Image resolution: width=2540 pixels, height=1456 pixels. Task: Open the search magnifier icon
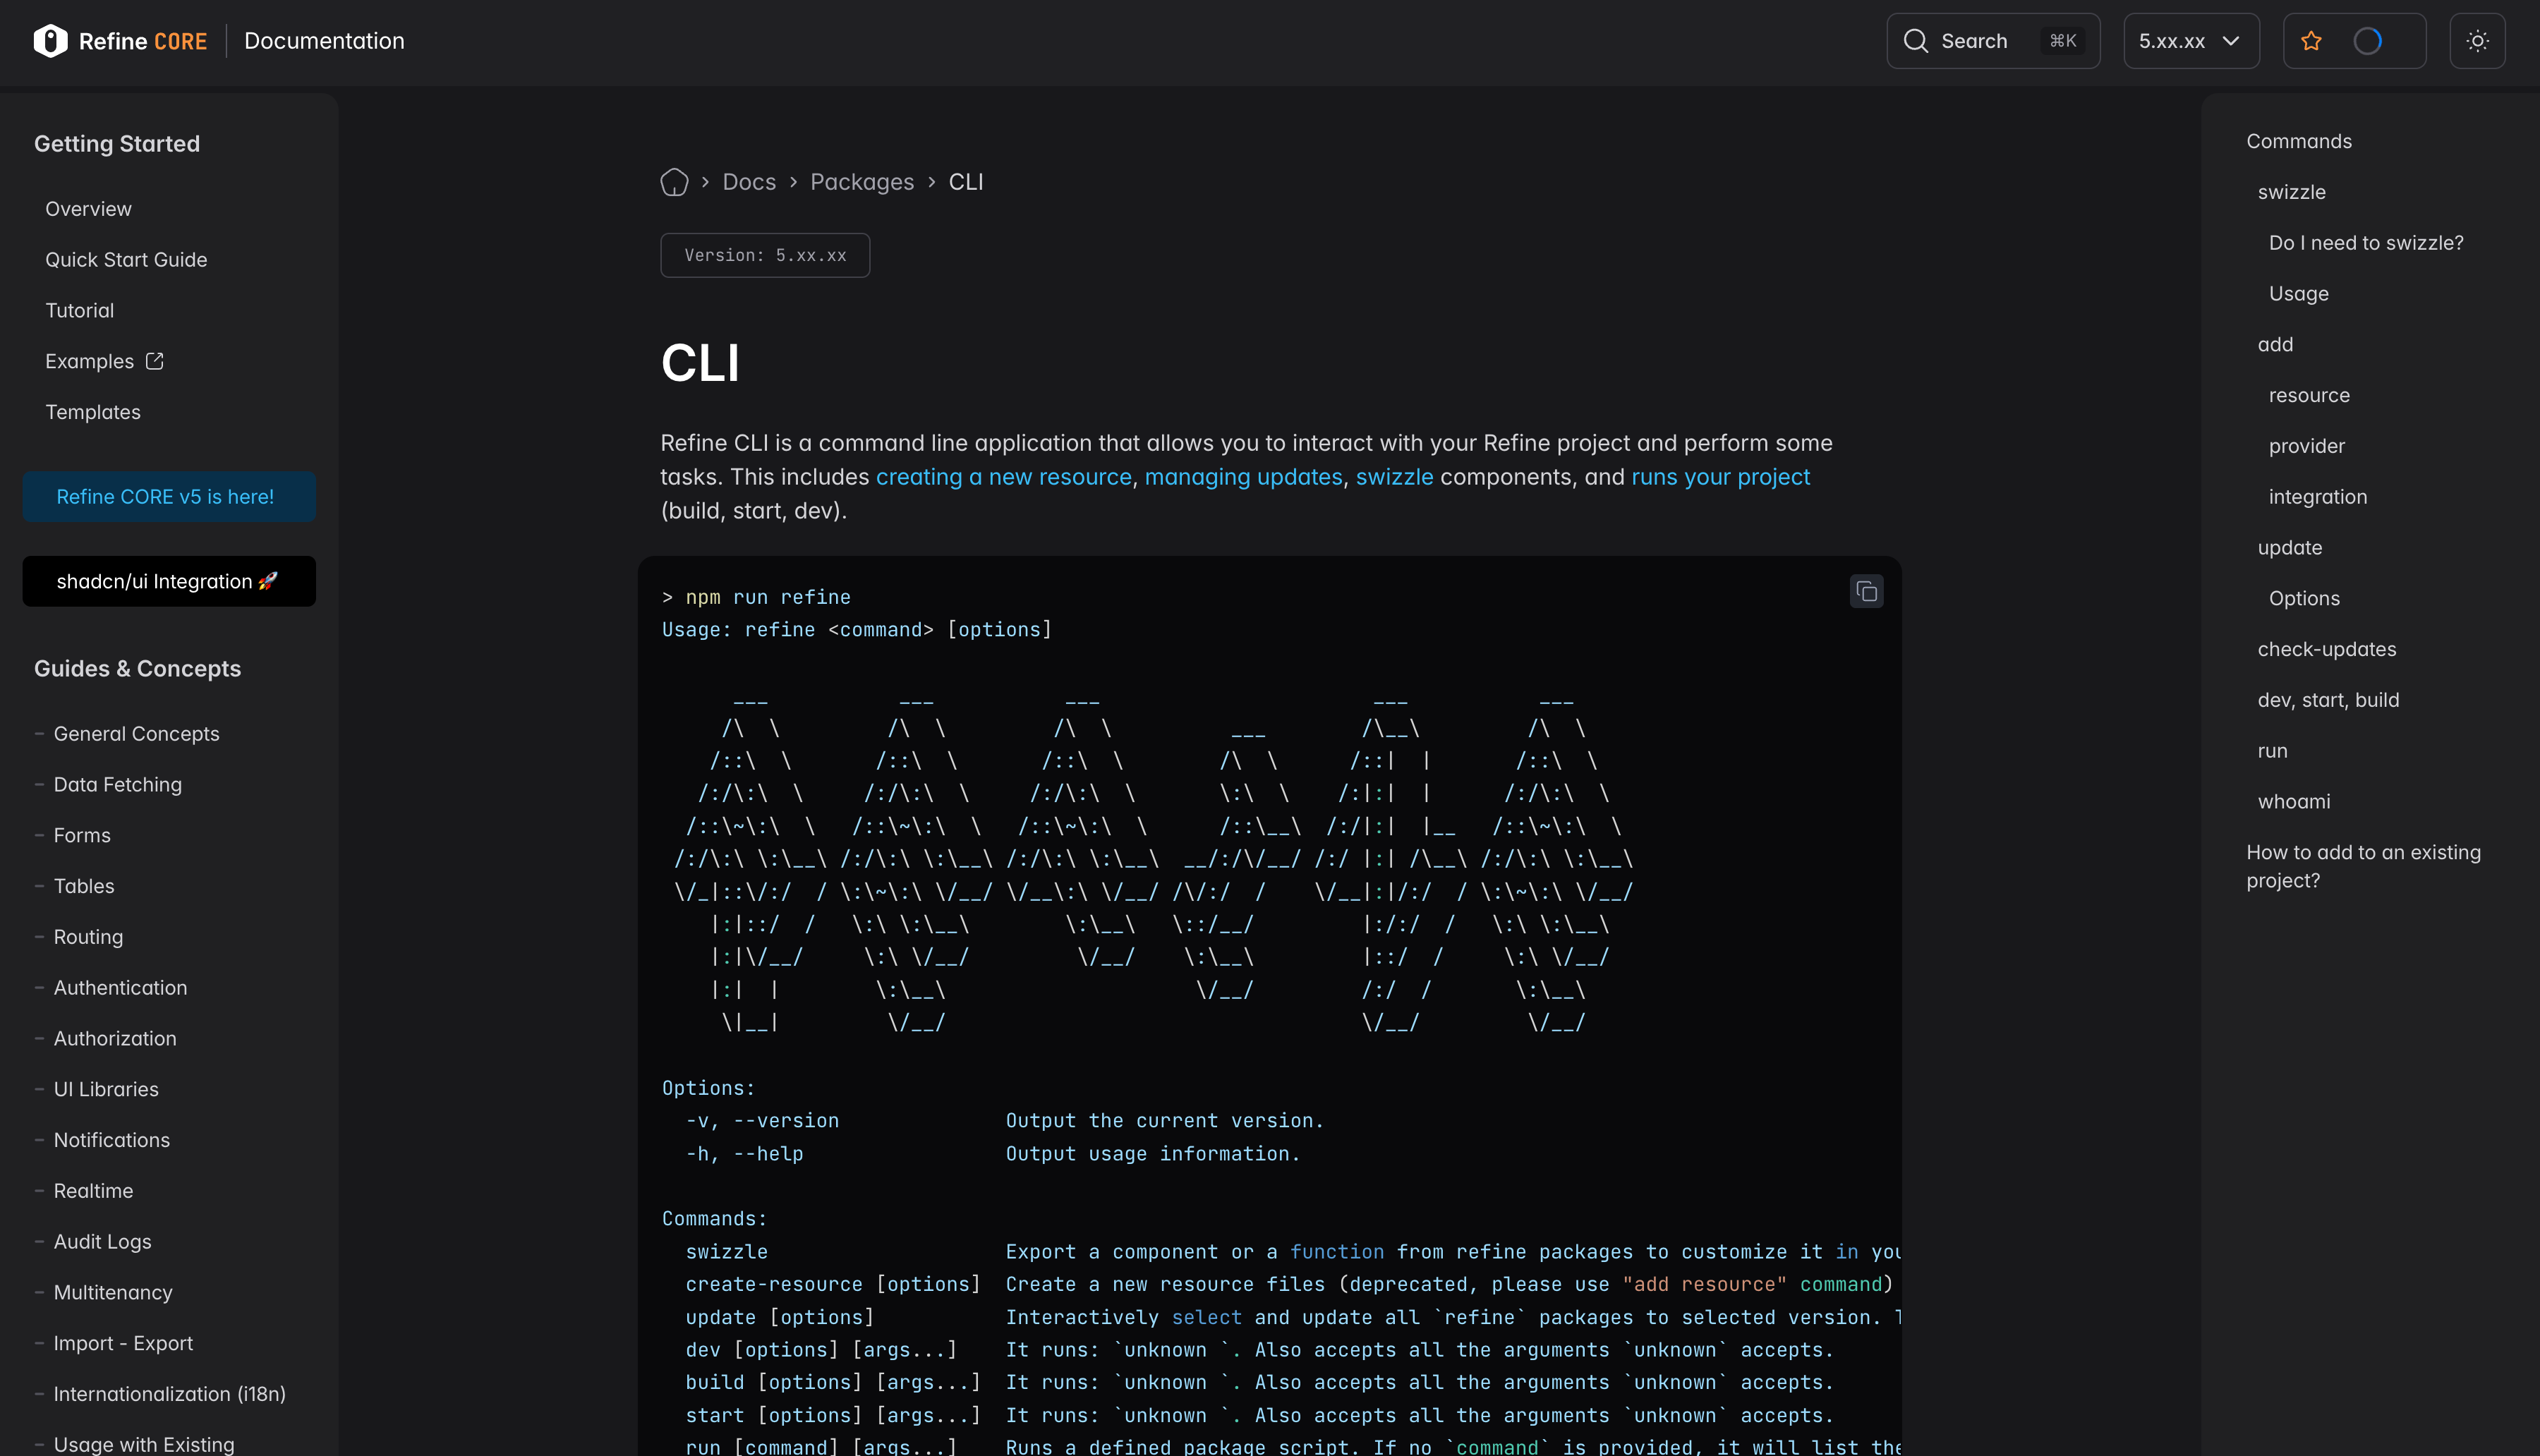click(1915, 41)
